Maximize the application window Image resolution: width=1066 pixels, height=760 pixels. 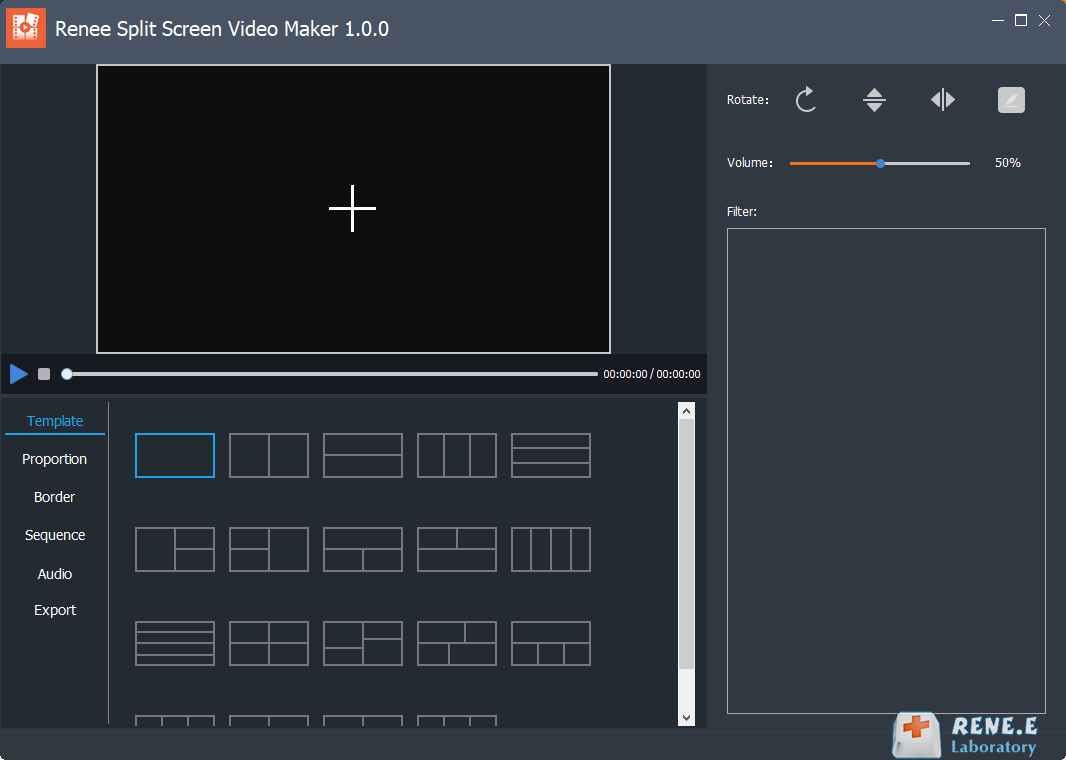[1020, 20]
